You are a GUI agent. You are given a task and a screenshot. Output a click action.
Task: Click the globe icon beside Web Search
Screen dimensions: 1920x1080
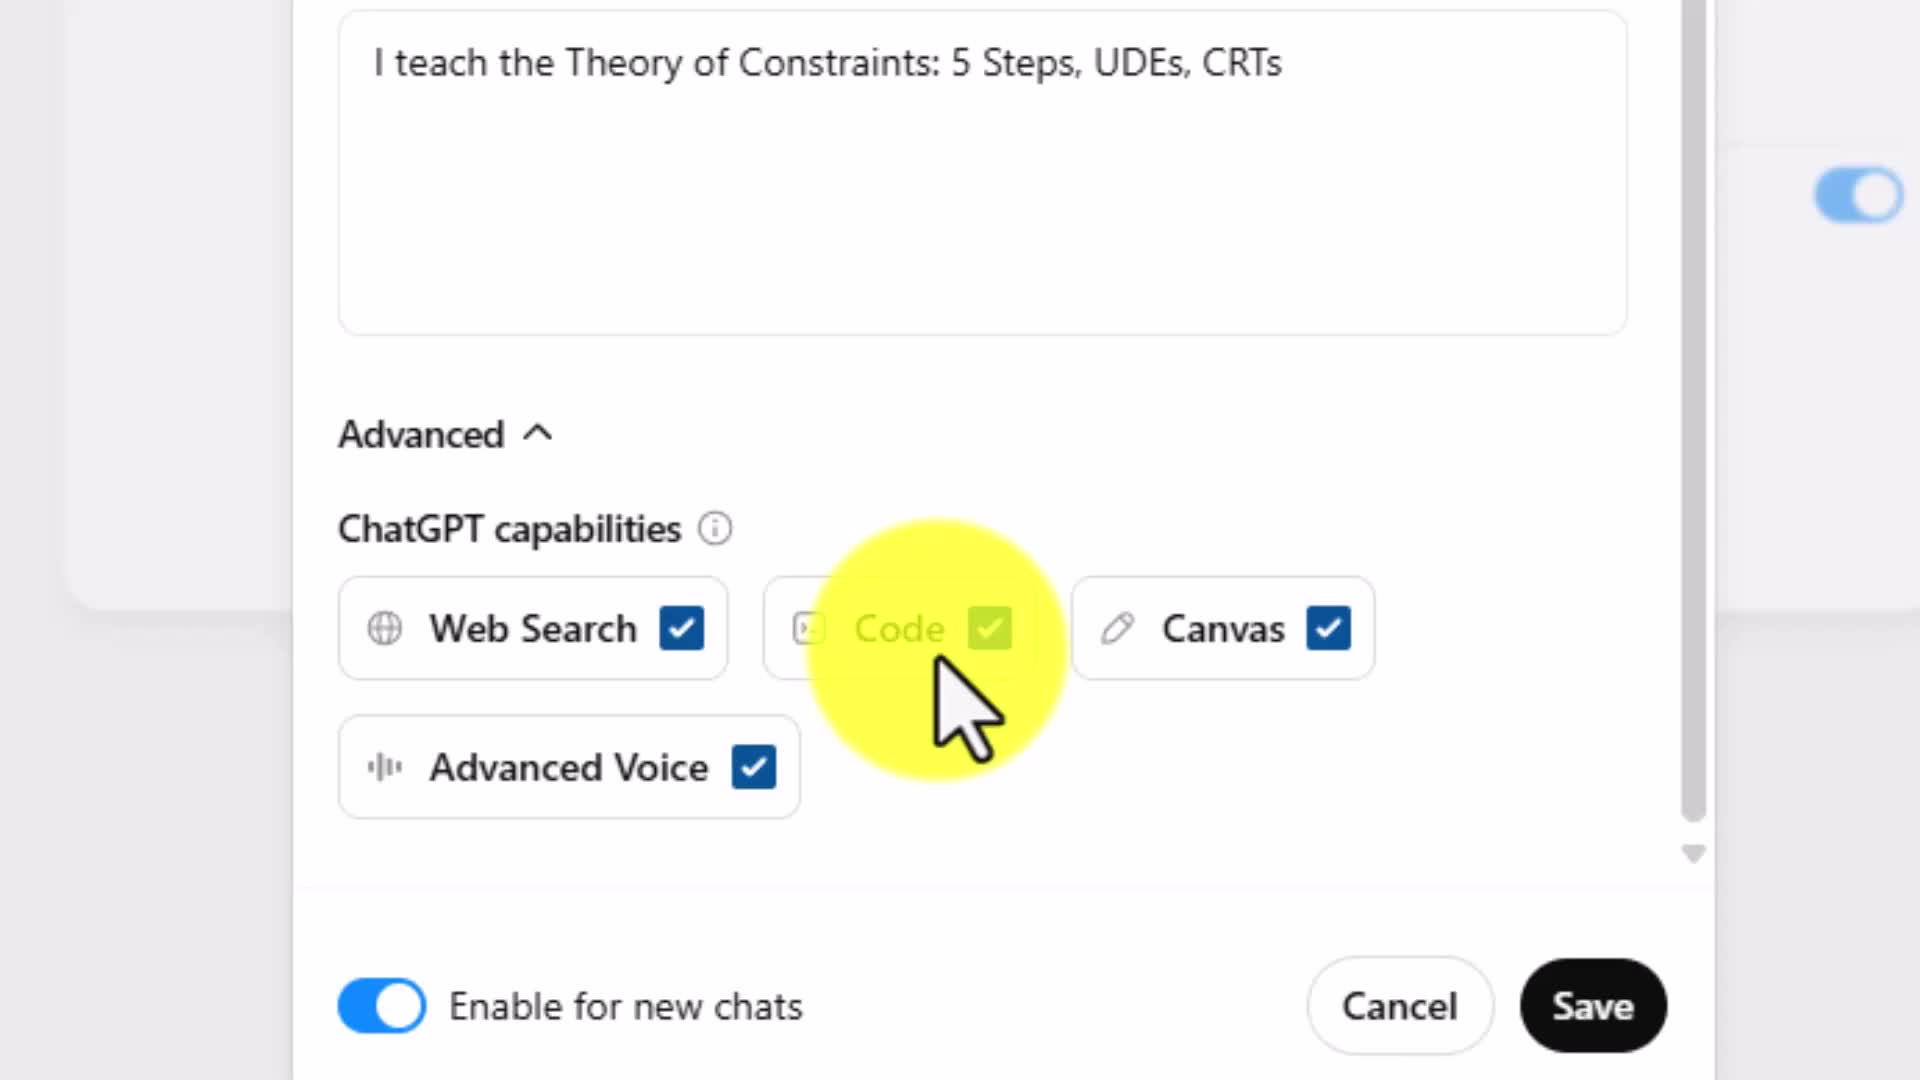384,629
